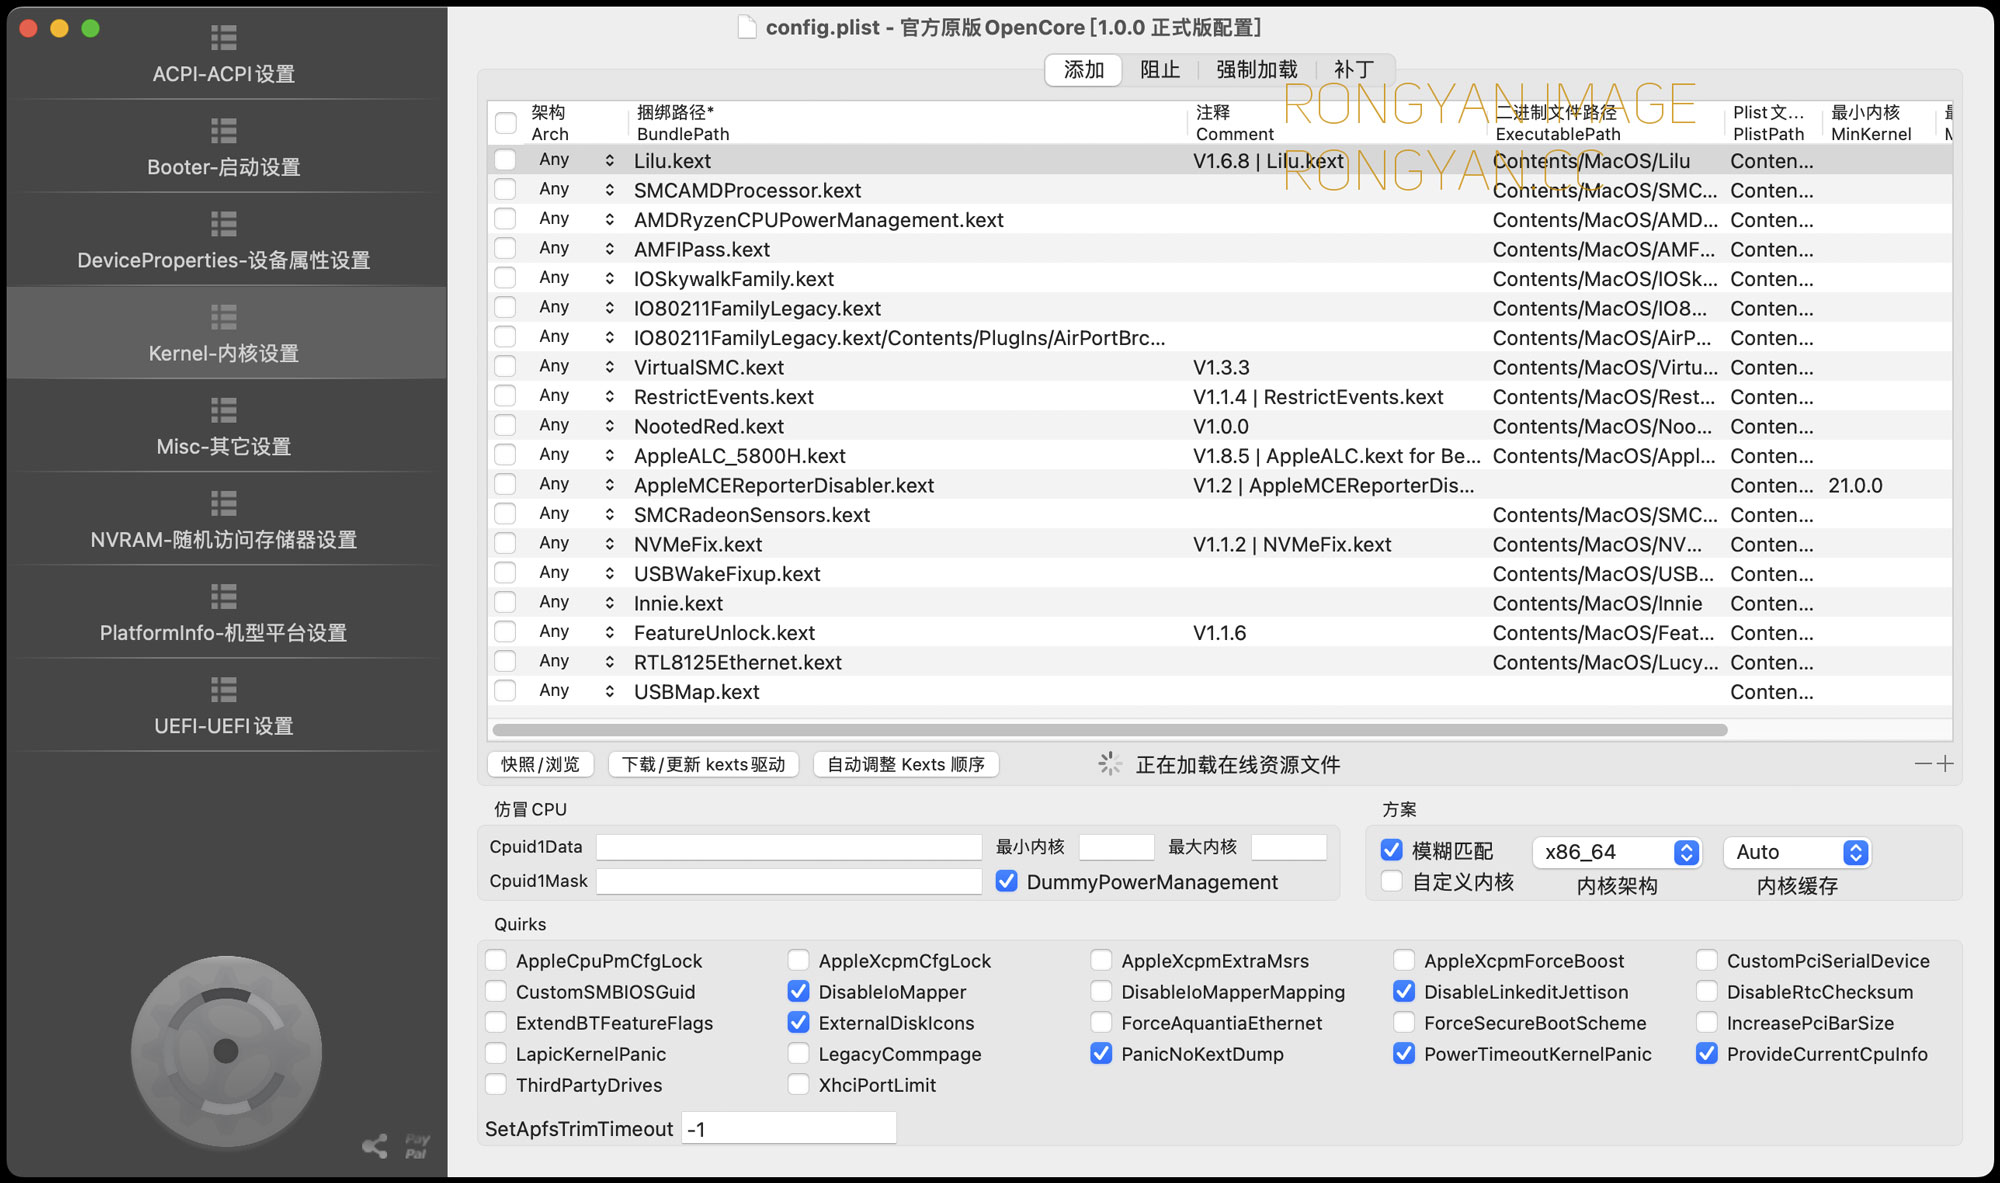Click 最大内核 input in 仿冒 CPU
Viewport: 2000px width, 1183px height.
[x=1289, y=847]
